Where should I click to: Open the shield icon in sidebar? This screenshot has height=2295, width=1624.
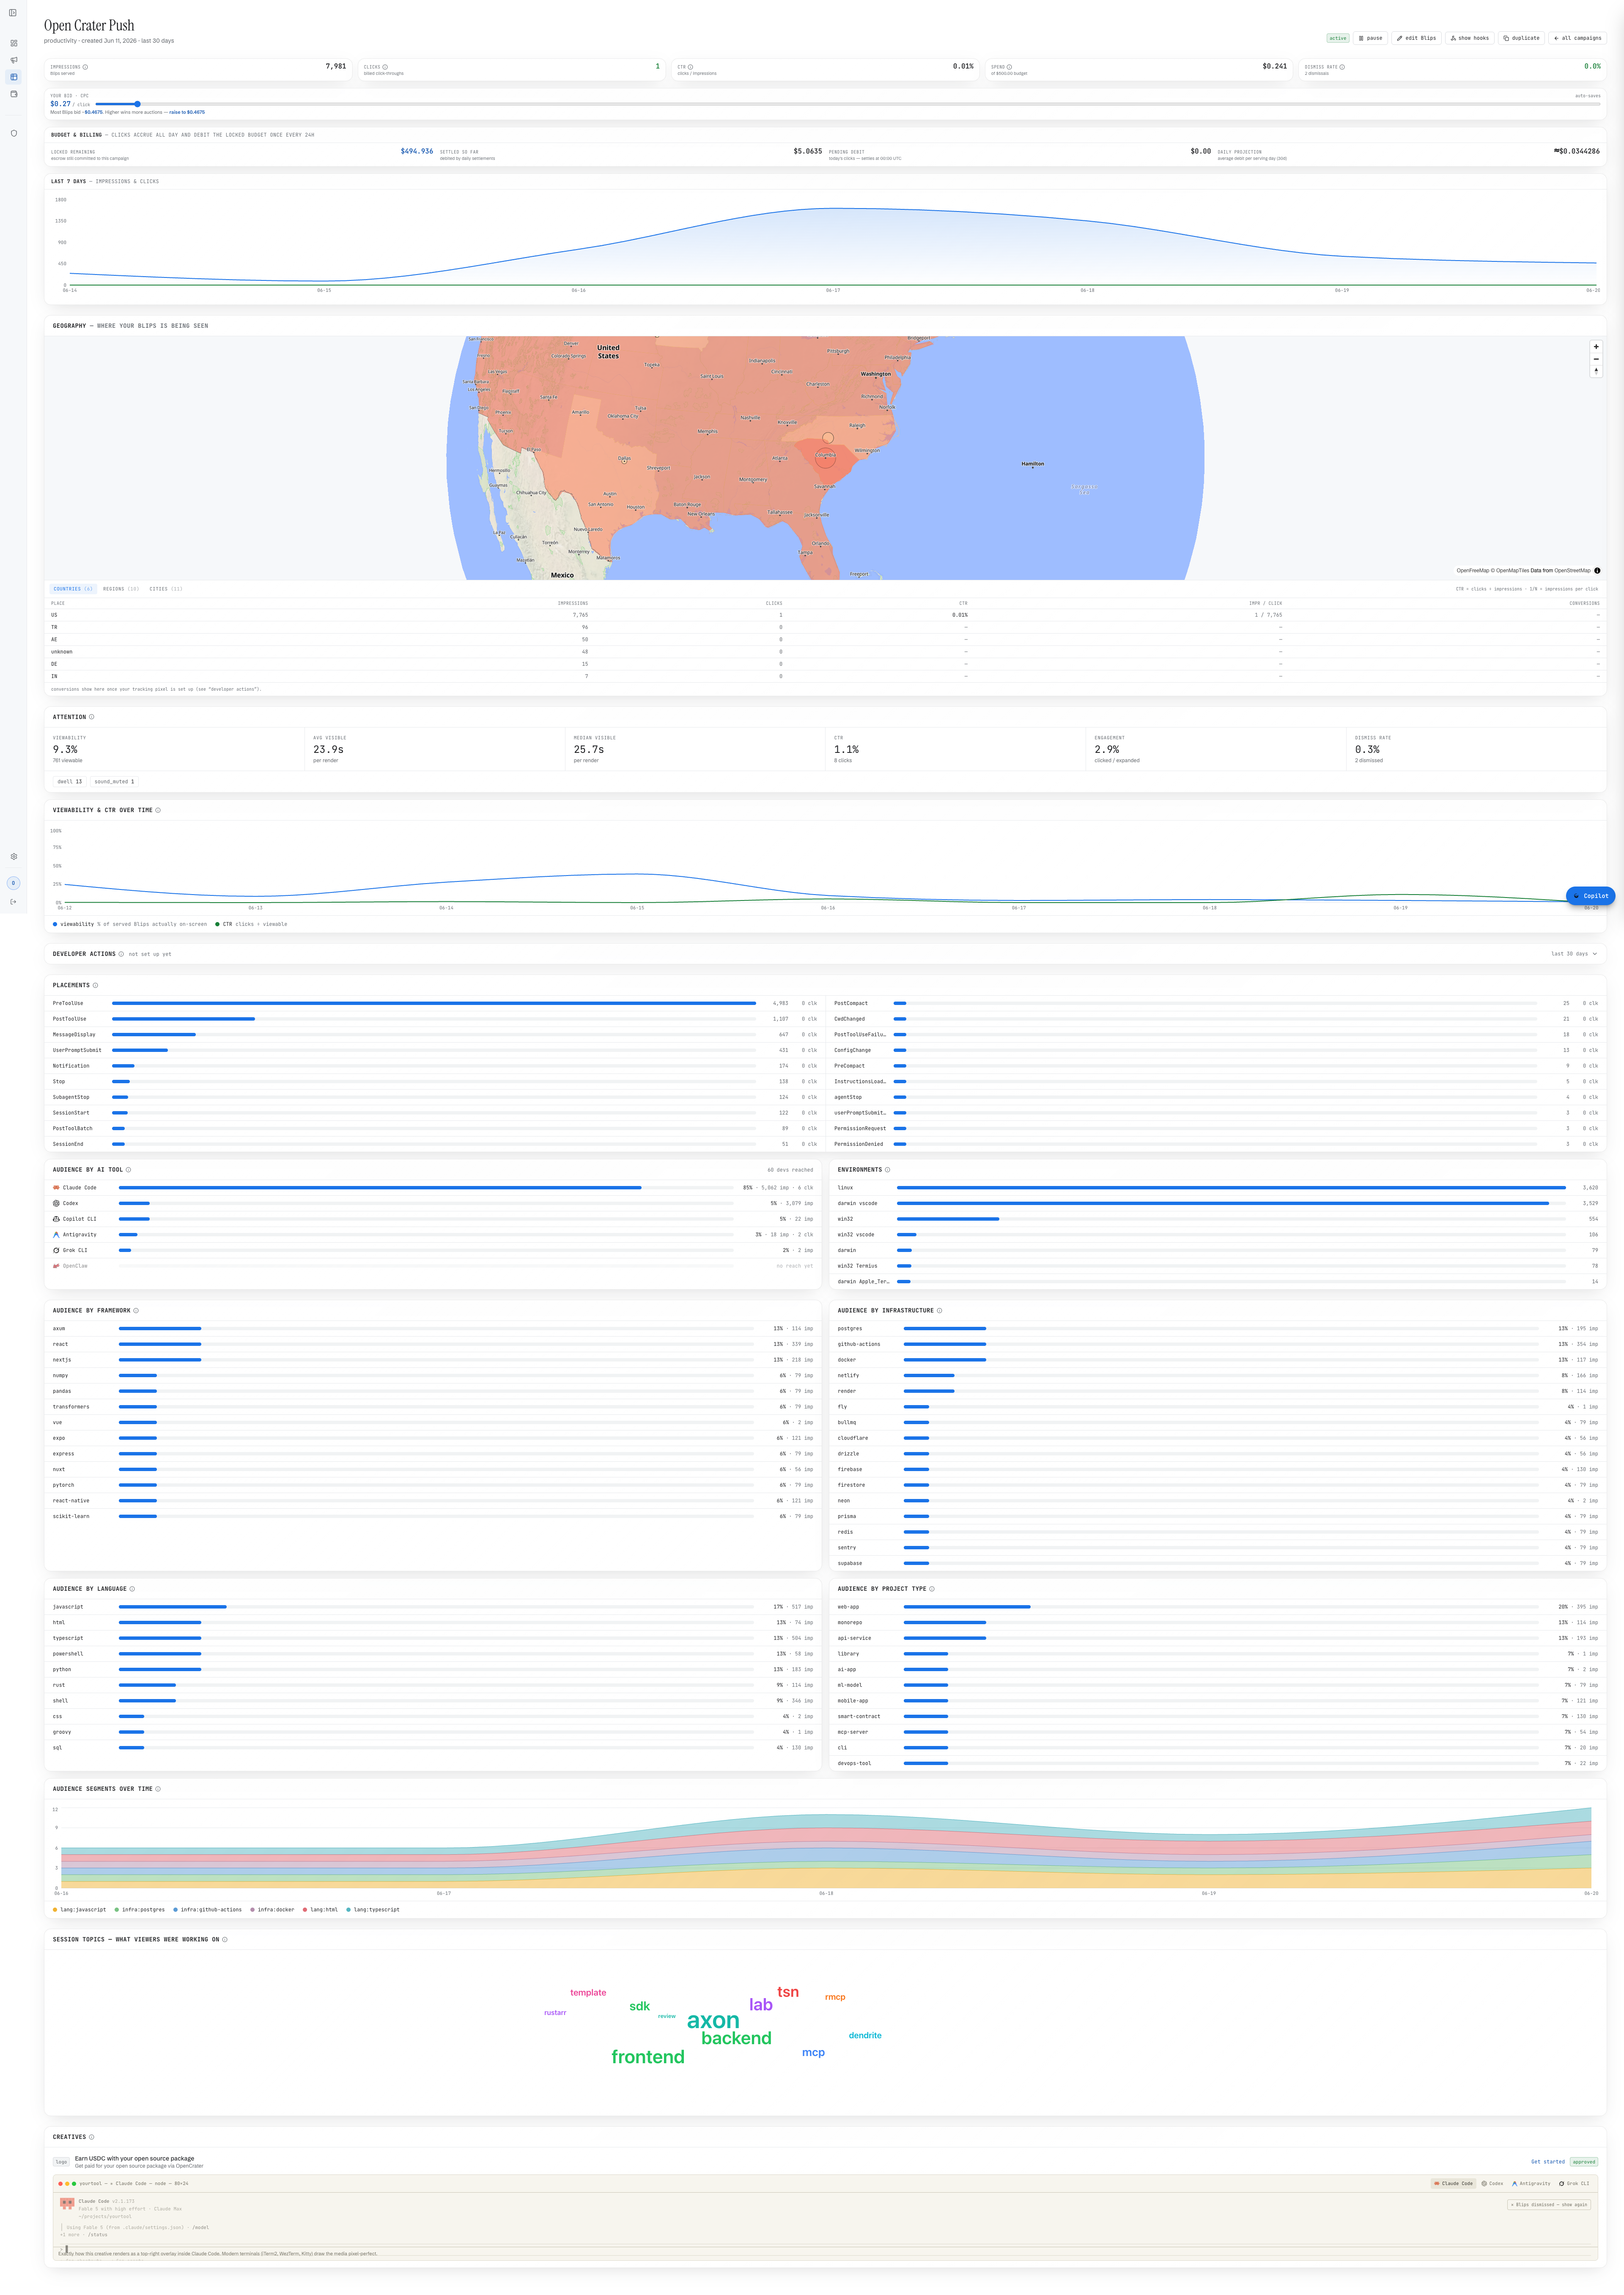(13, 133)
